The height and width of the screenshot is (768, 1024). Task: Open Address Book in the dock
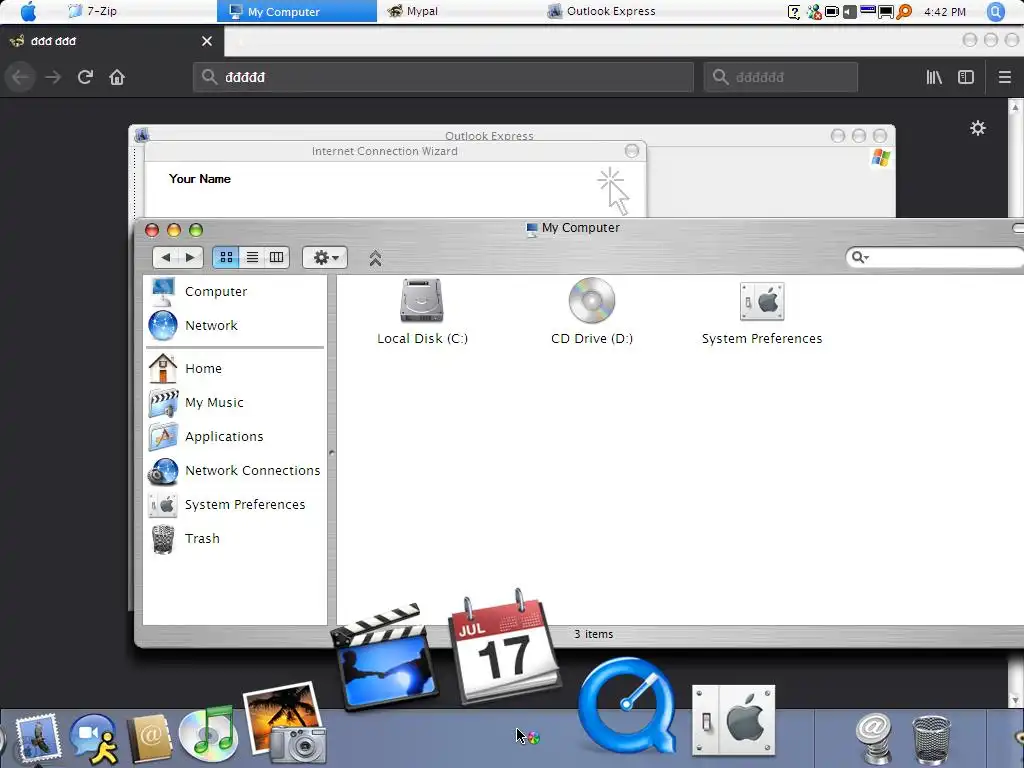150,738
